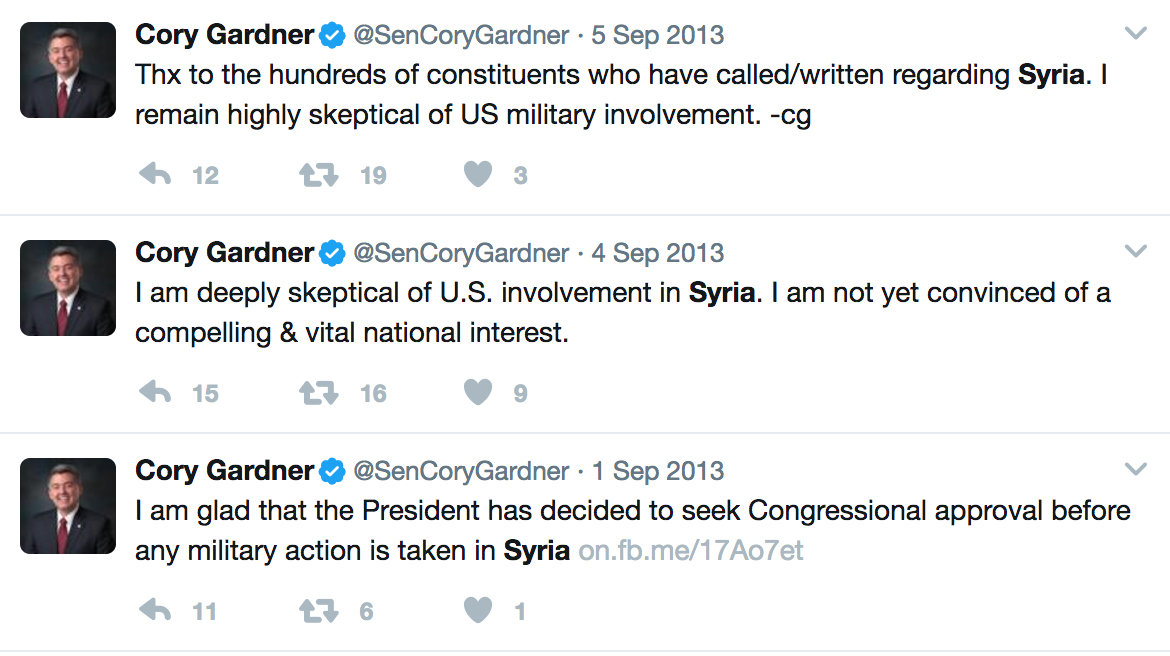Image resolution: width=1170 pixels, height=656 pixels.
Task: Open more options for 5 Sep tweet
Action: pos(1135,34)
